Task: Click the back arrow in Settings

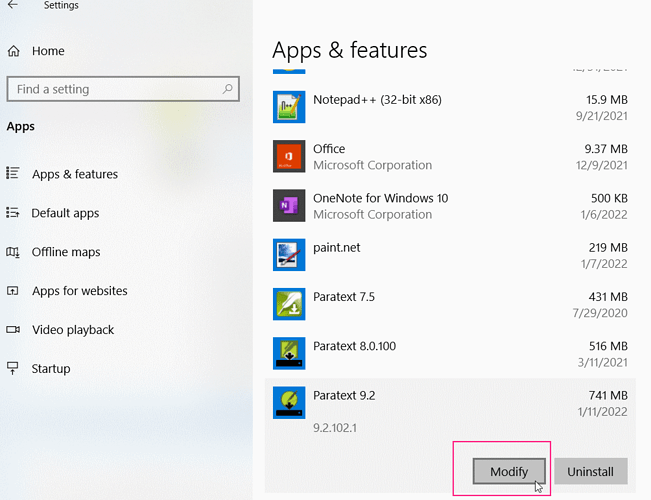Action: pos(13,5)
